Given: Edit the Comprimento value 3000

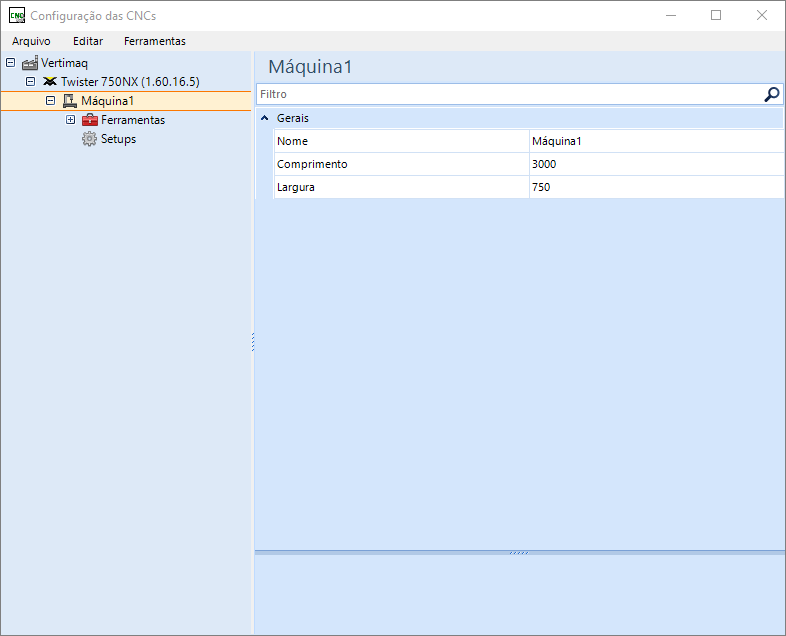Looking at the screenshot, I should pyautogui.click(x=657, y=164).
